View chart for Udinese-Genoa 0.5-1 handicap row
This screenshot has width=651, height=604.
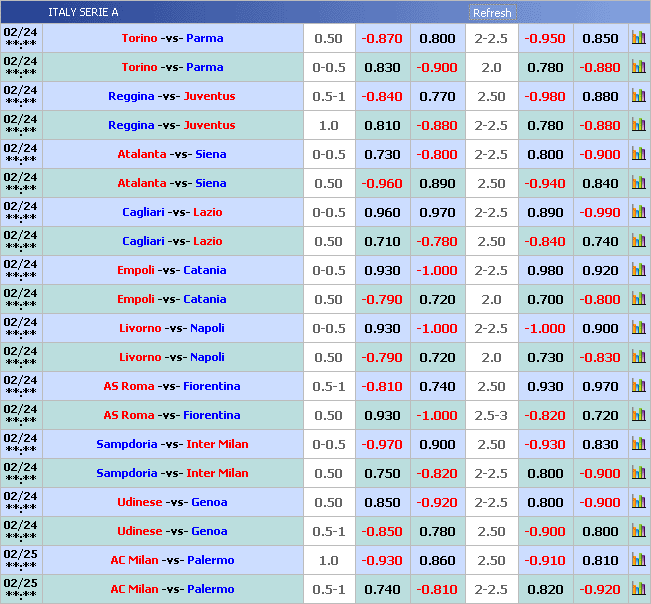click(x=638, y=532)
